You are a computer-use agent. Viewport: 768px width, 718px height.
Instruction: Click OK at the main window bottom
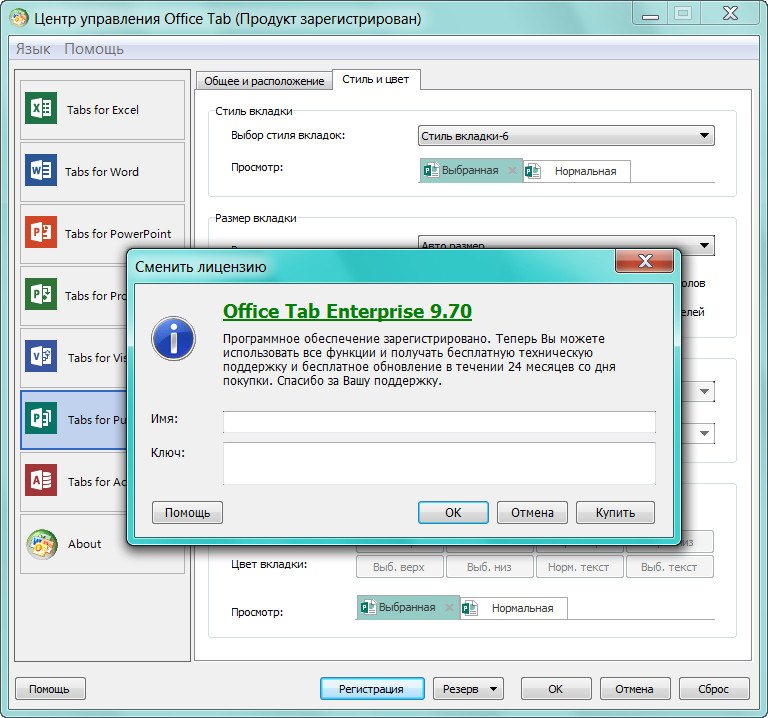(x=555, y=689)
